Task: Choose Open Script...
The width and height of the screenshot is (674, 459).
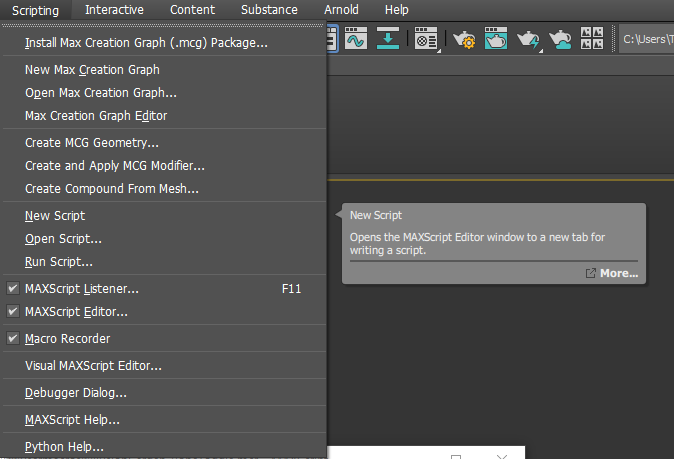Action: click(x=164, y=239)
